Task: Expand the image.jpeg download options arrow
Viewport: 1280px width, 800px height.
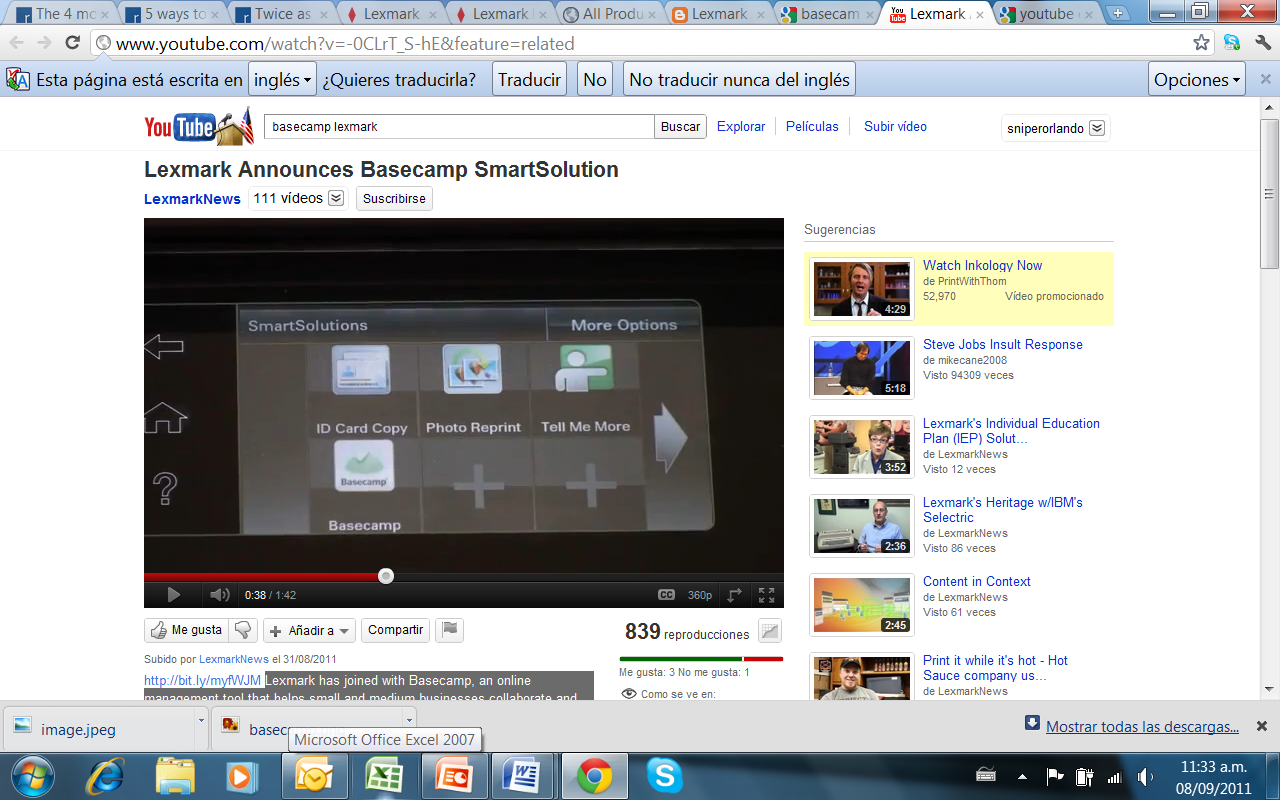Action: pyautogui.click(x=201, y=720)
